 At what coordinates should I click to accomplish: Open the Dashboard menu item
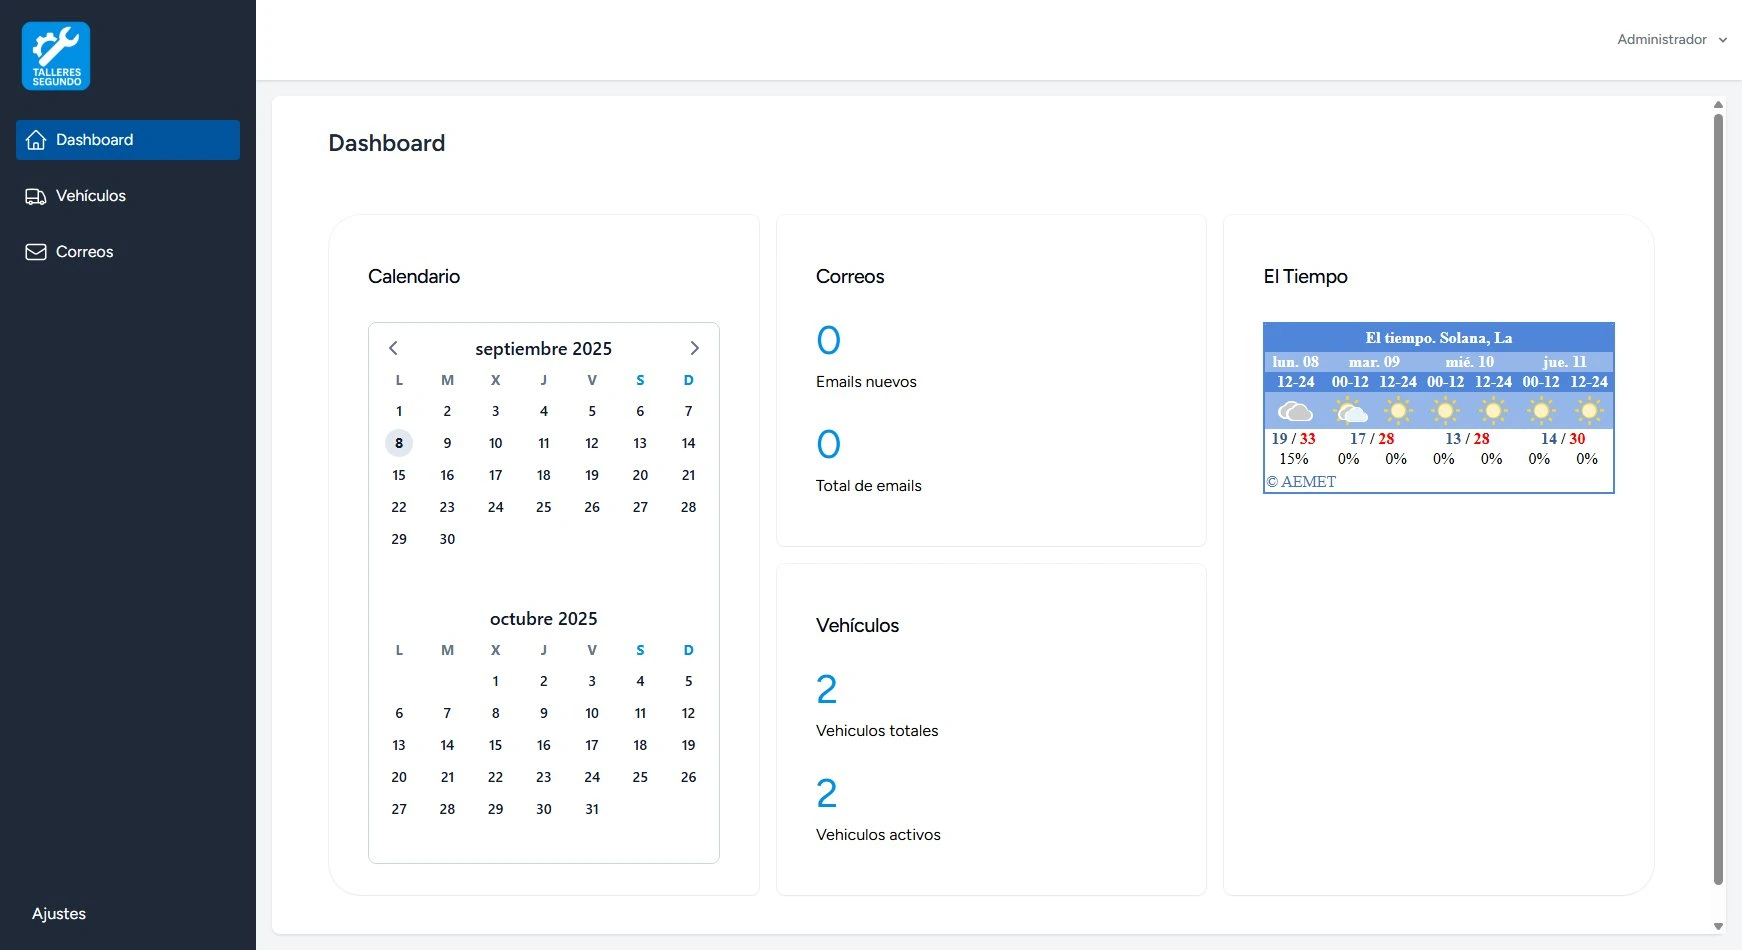tap(128, 140)
